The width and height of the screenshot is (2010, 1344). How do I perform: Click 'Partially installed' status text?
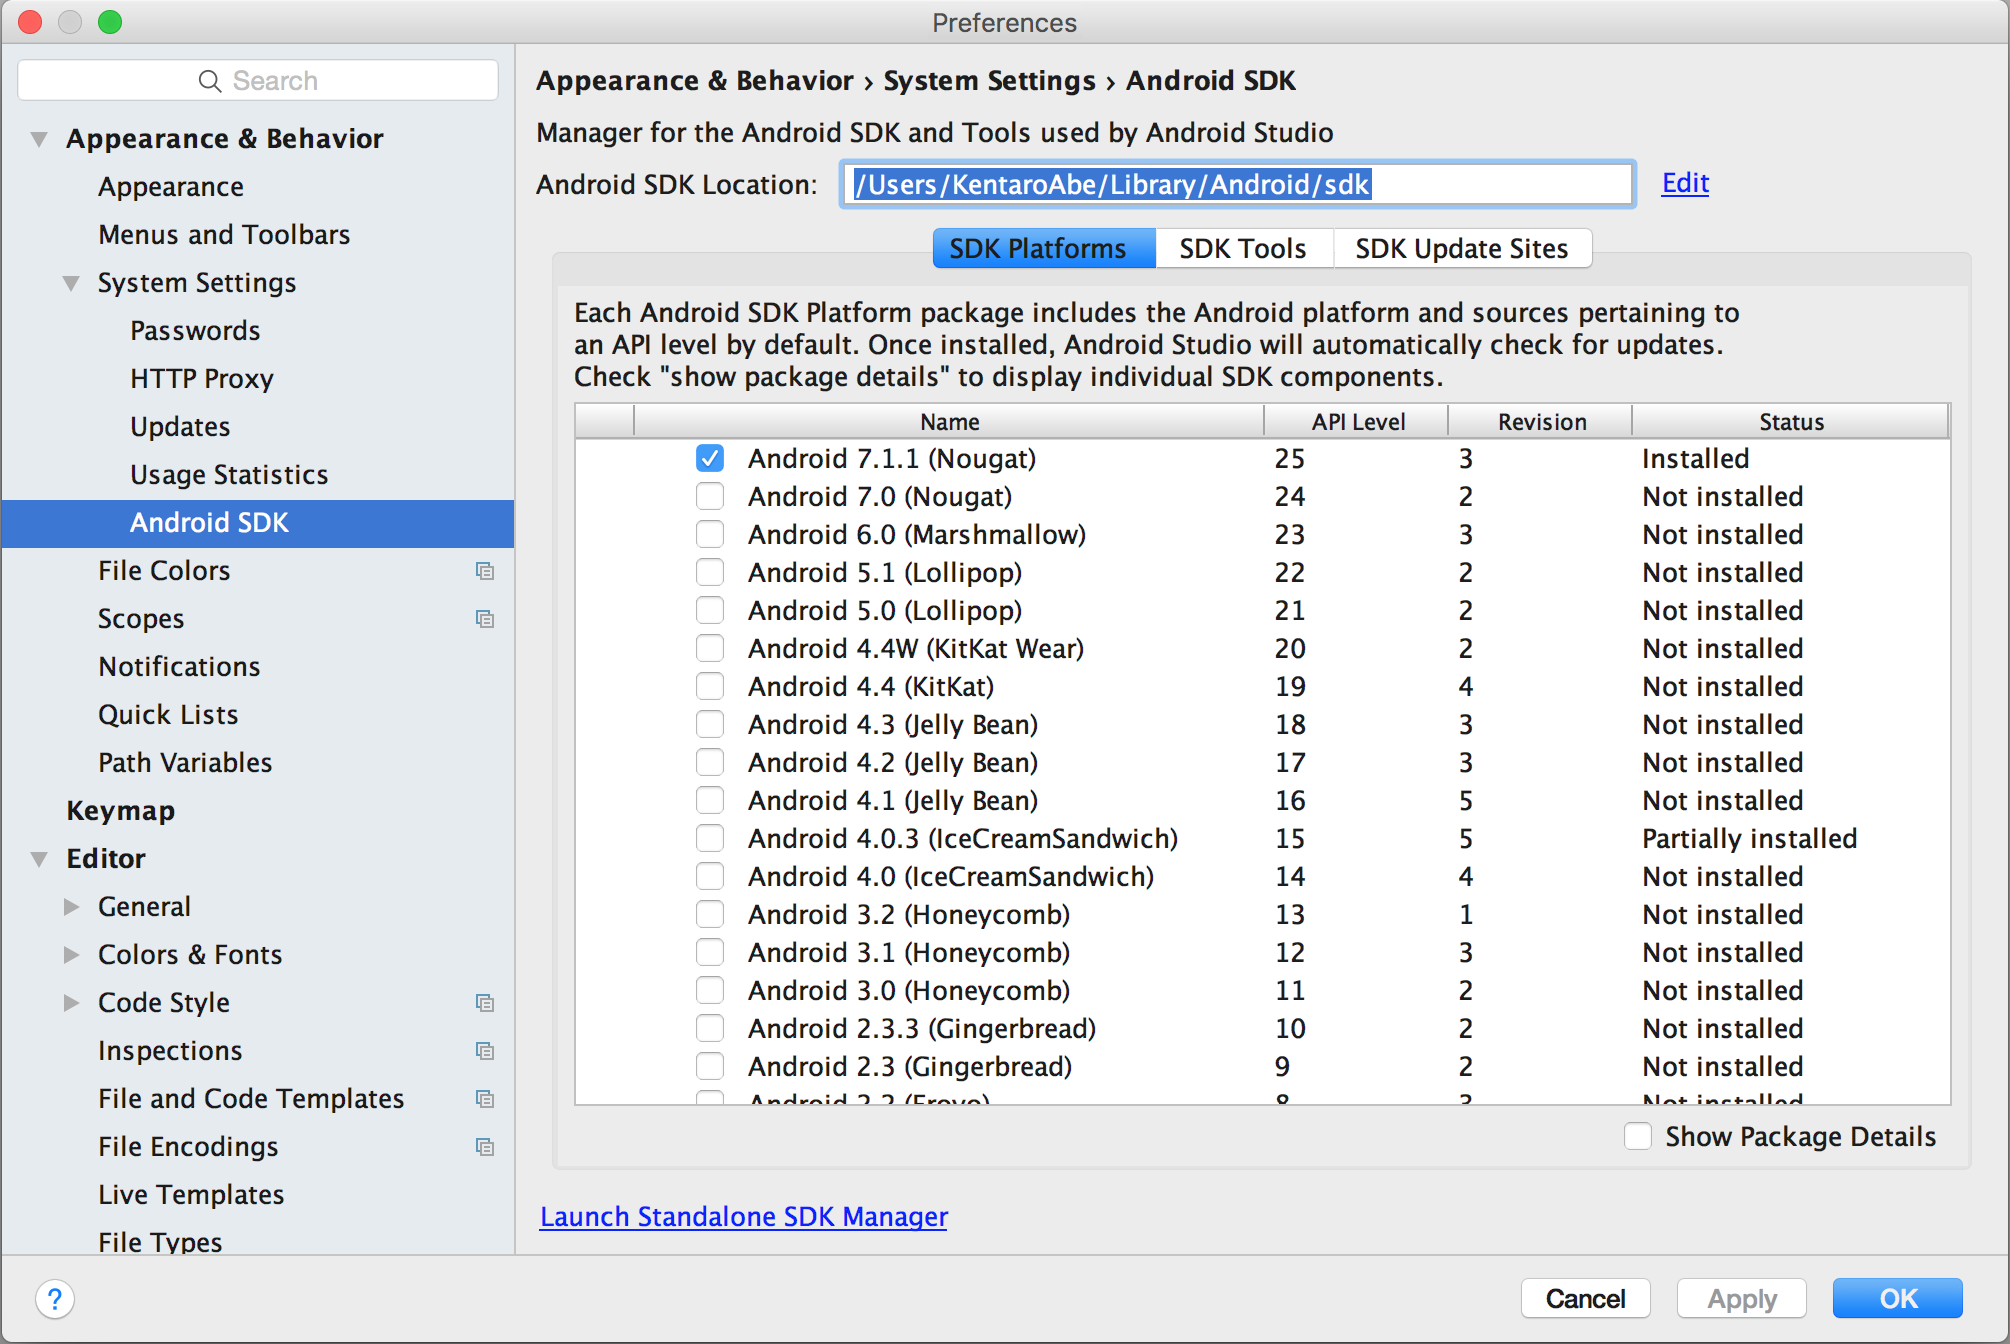coord(1749,838)
